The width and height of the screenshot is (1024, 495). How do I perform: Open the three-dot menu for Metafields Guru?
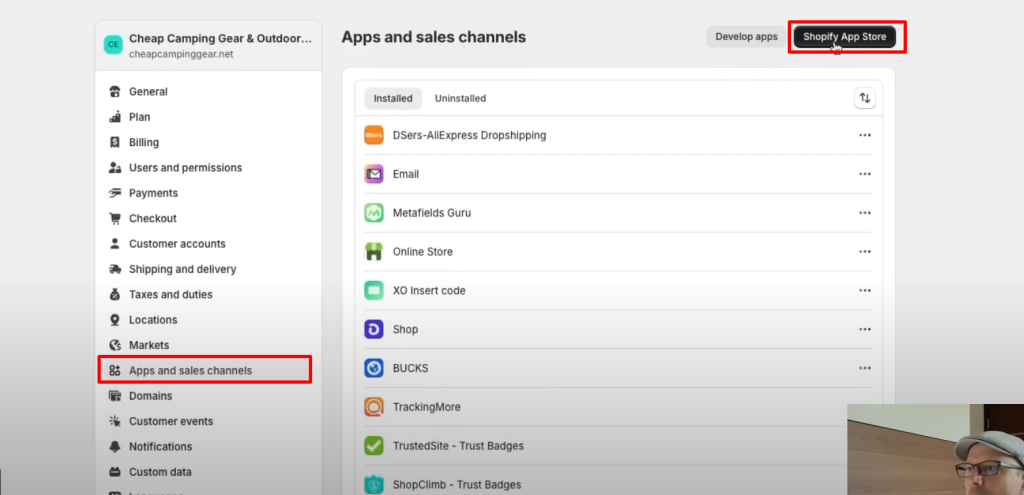865,213
